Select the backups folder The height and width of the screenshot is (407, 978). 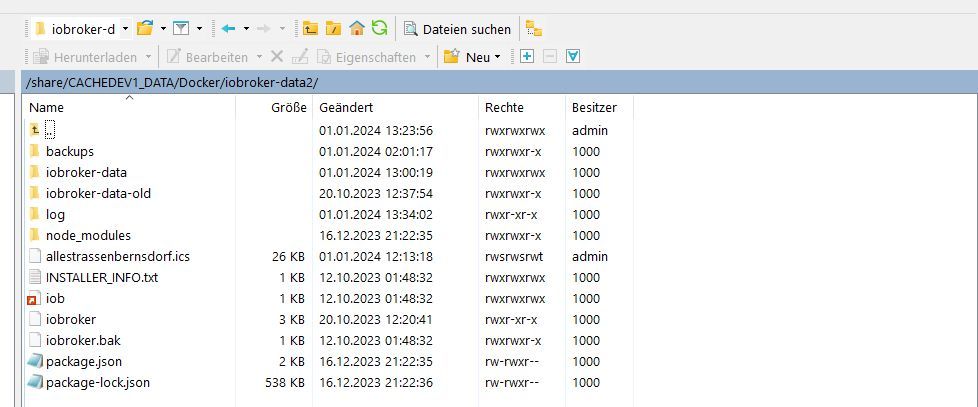(70, 151)
